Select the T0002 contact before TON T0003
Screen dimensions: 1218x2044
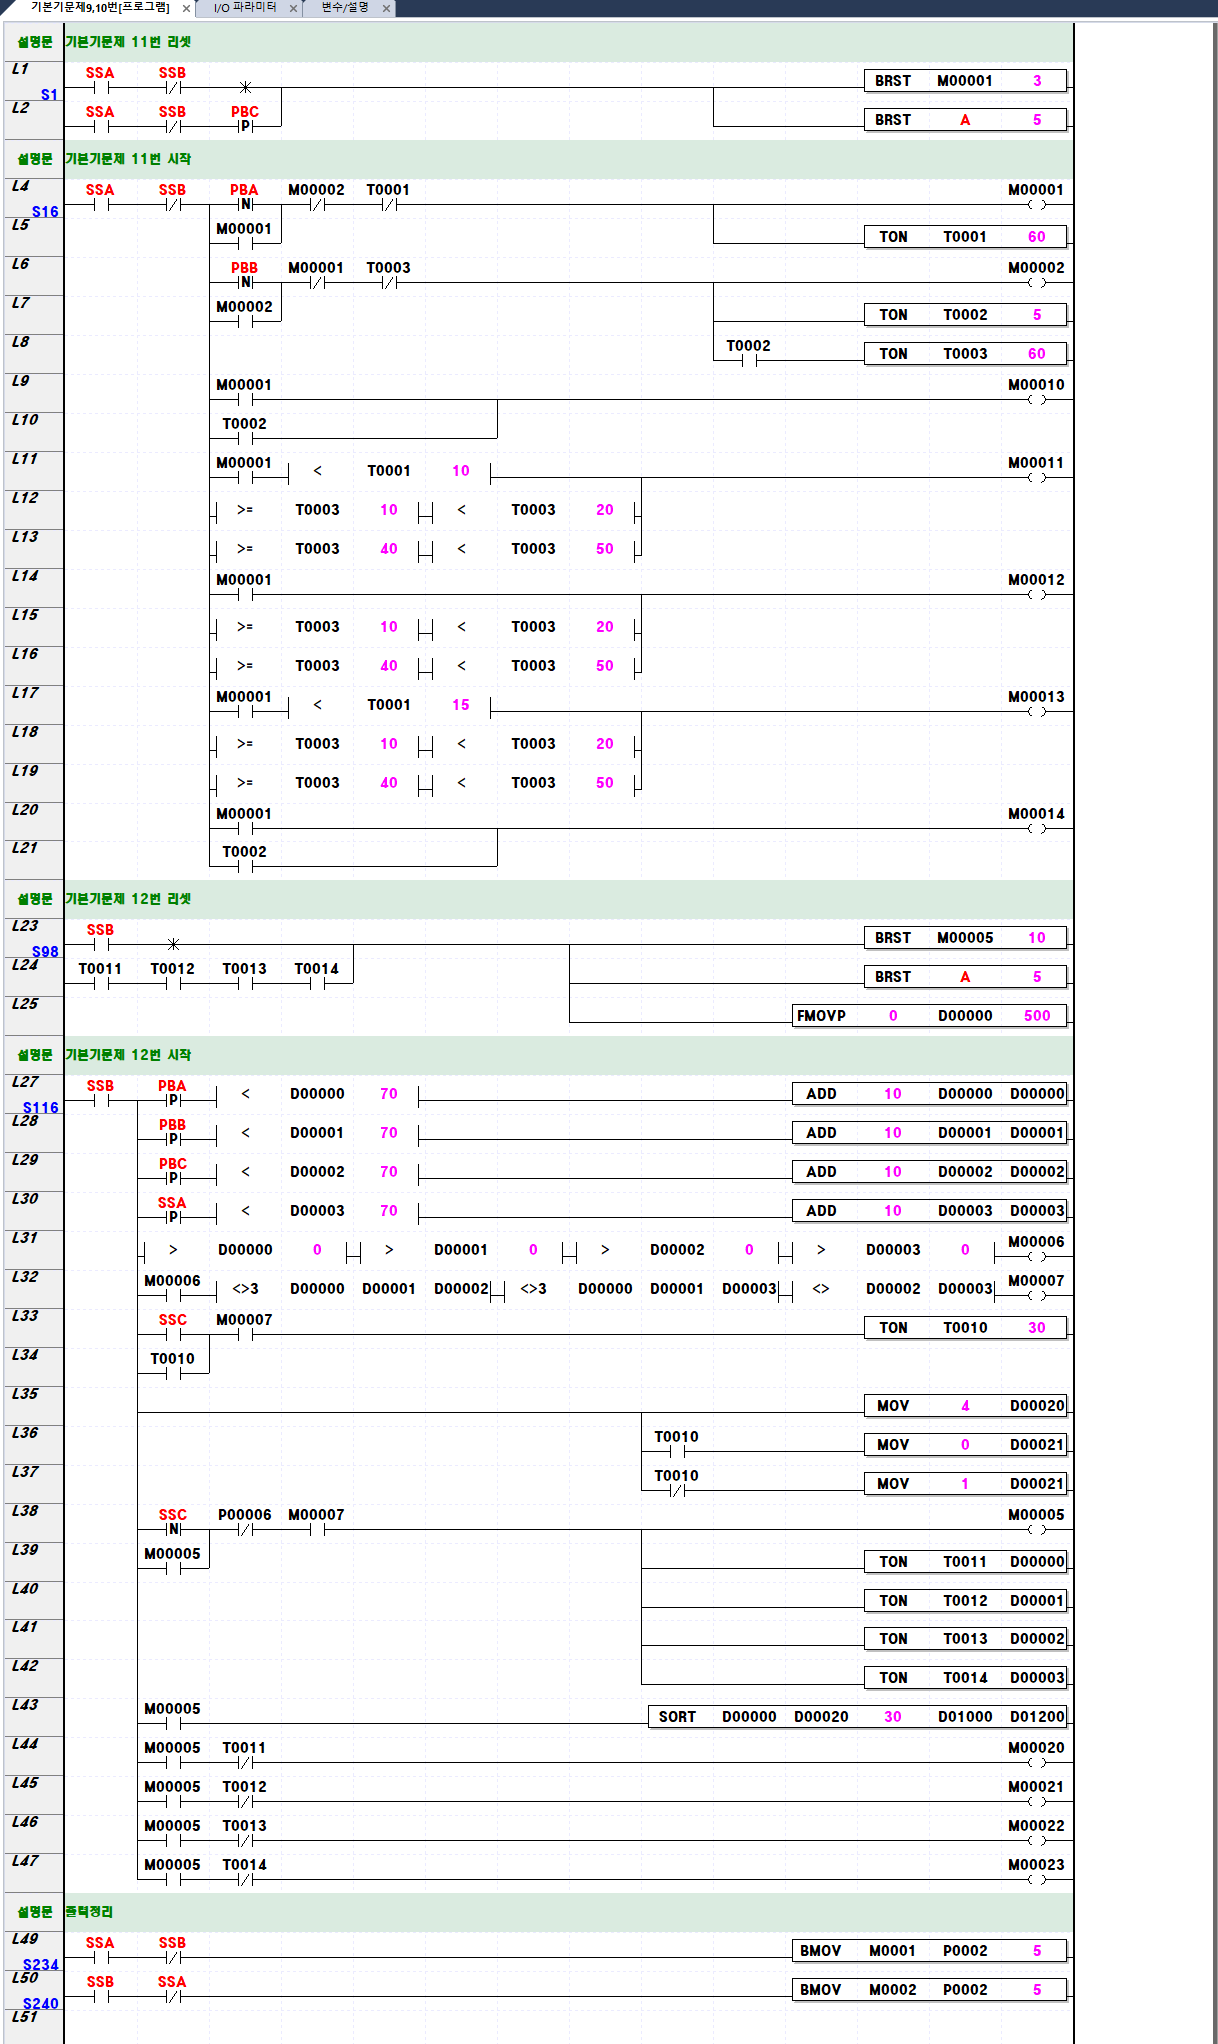[x=749, y=360]
